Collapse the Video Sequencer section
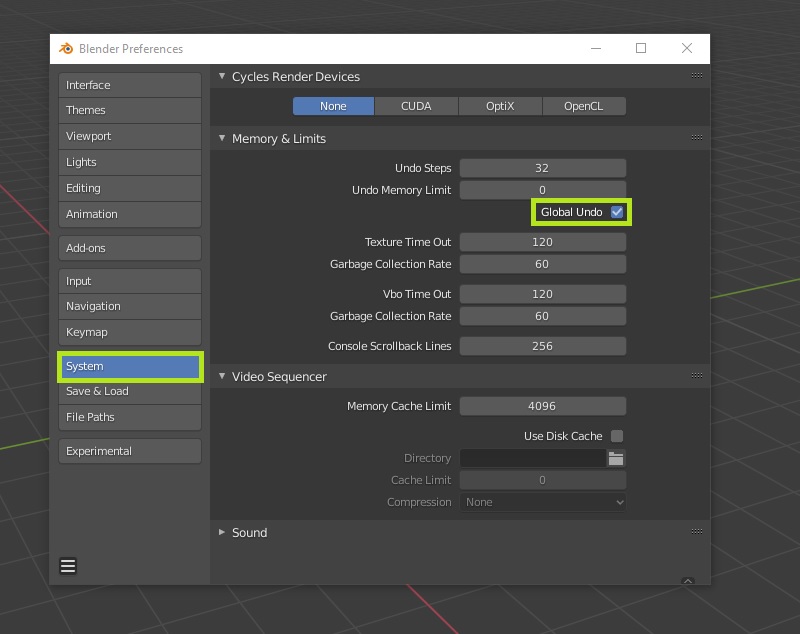The width and height of the screenshot is (800, 634). (x=222, y=376)
